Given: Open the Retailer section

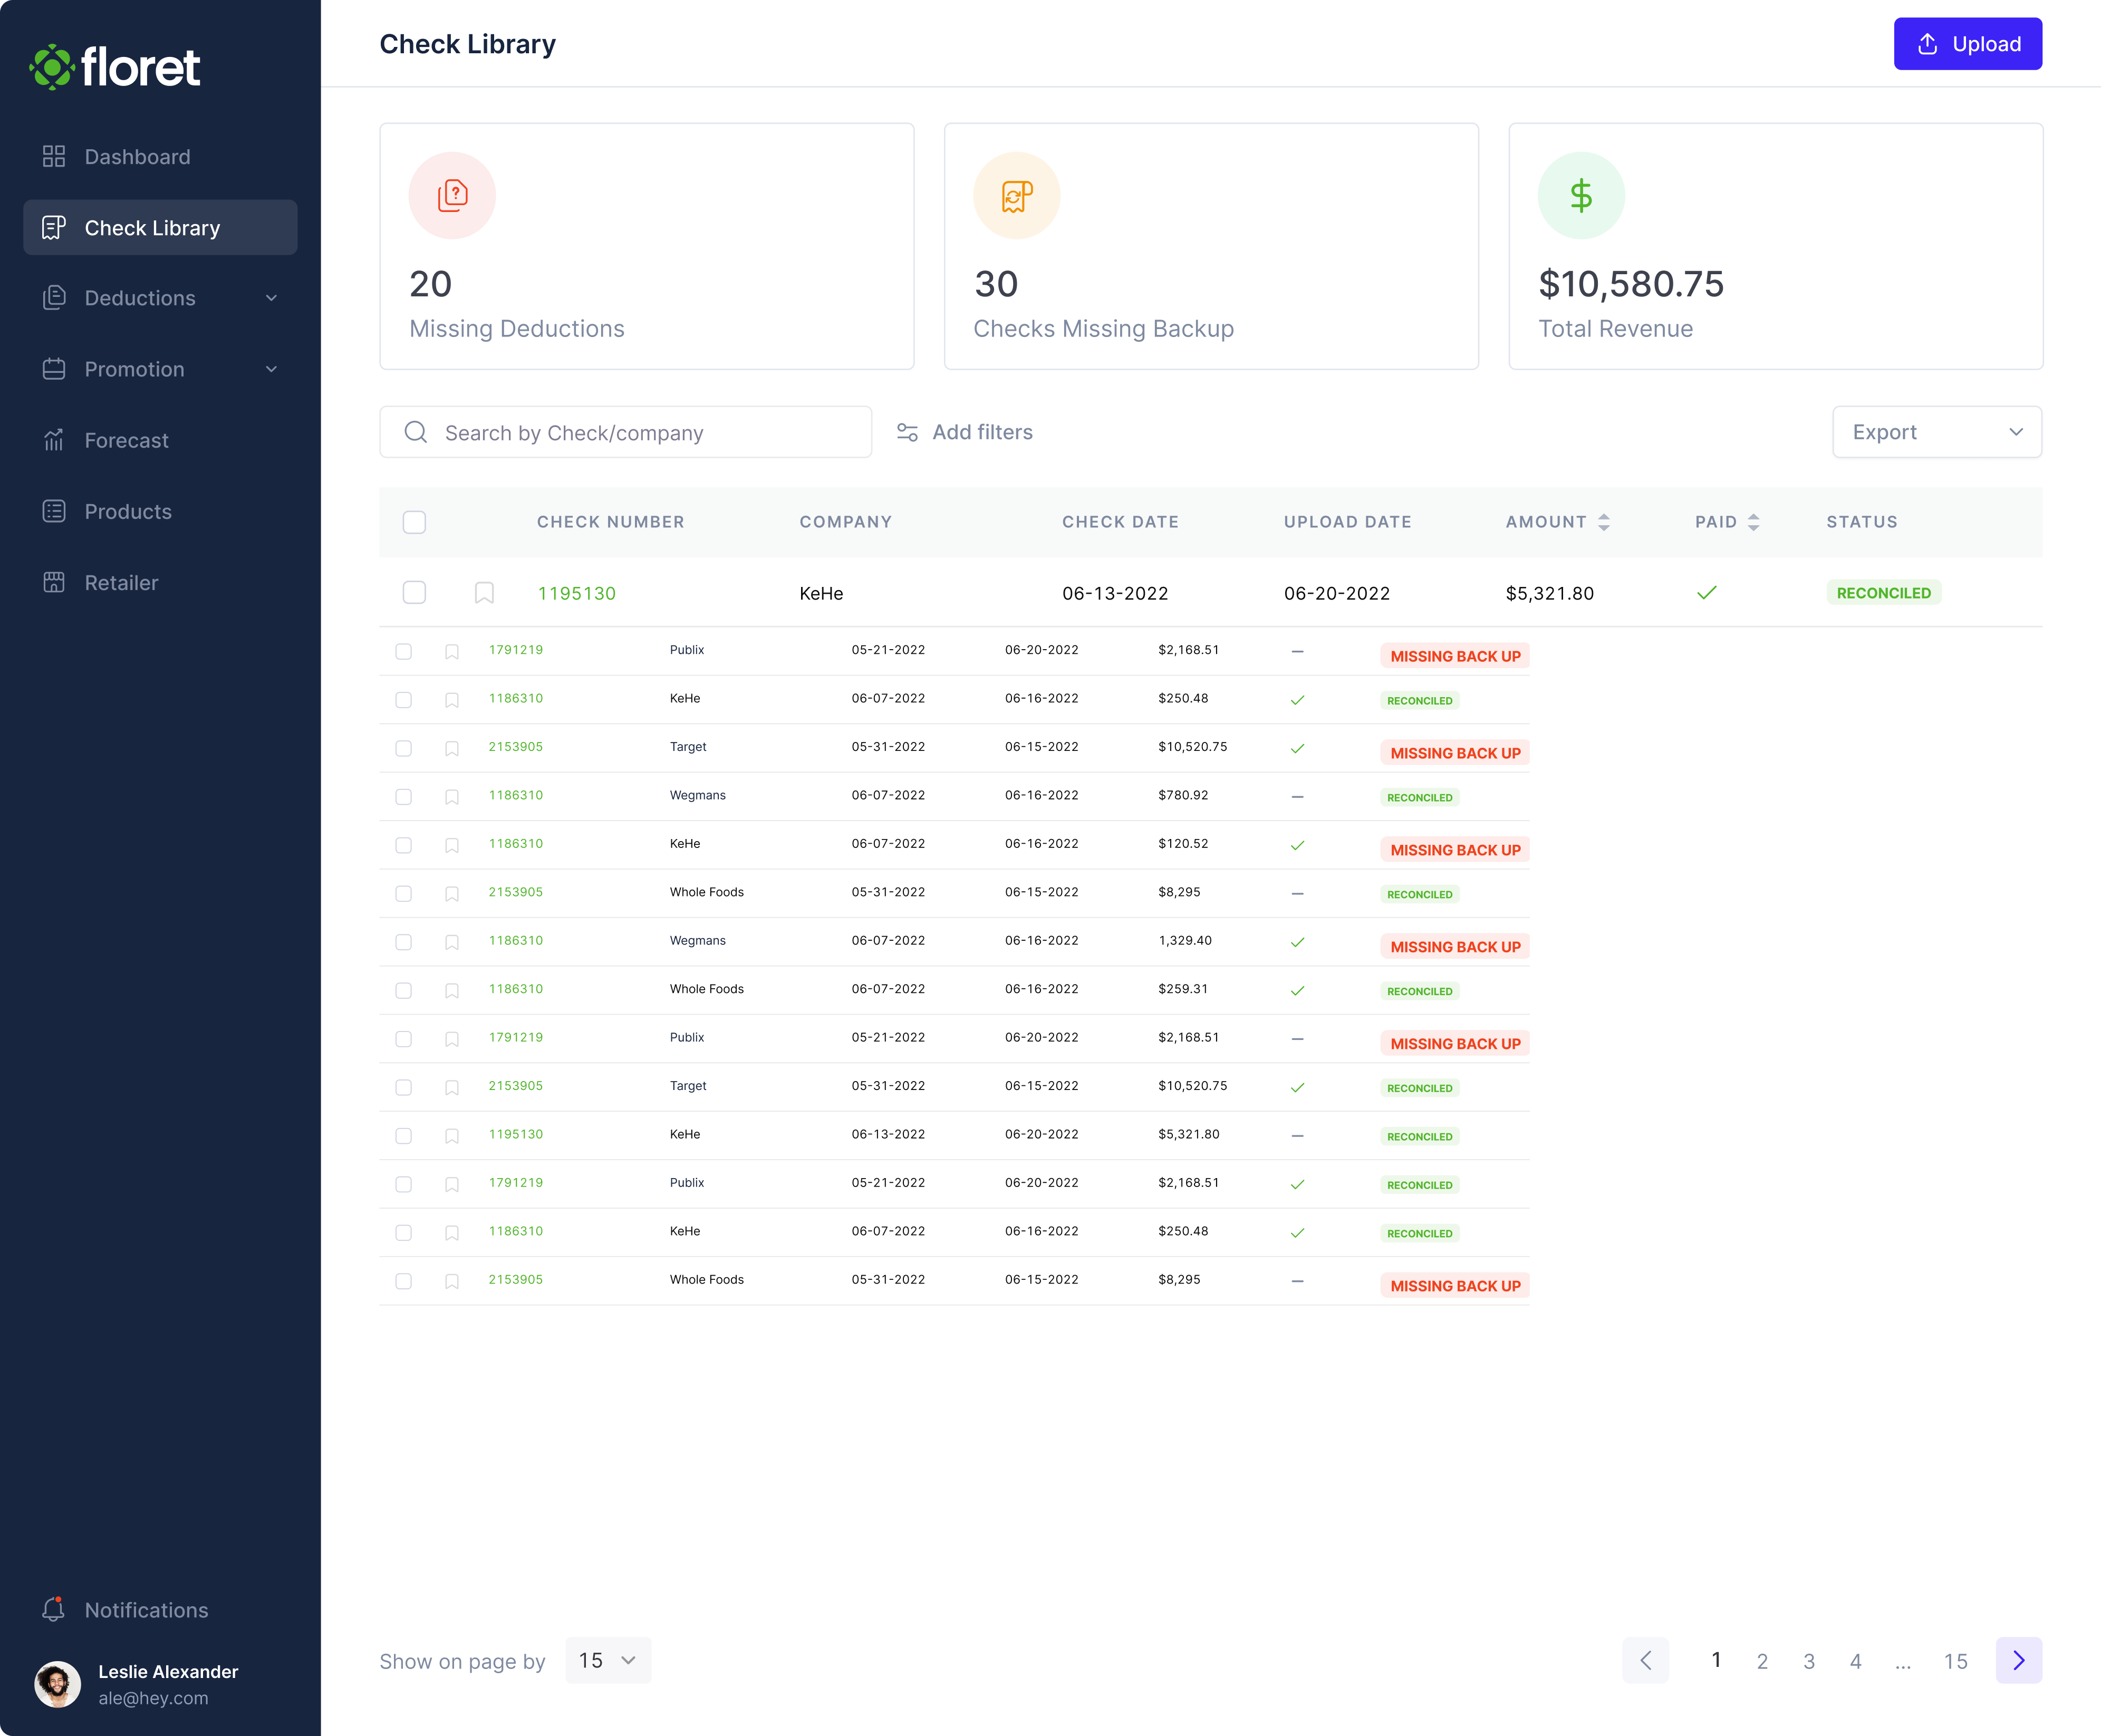Looking at the screenshot, I should tap(120, 582).
